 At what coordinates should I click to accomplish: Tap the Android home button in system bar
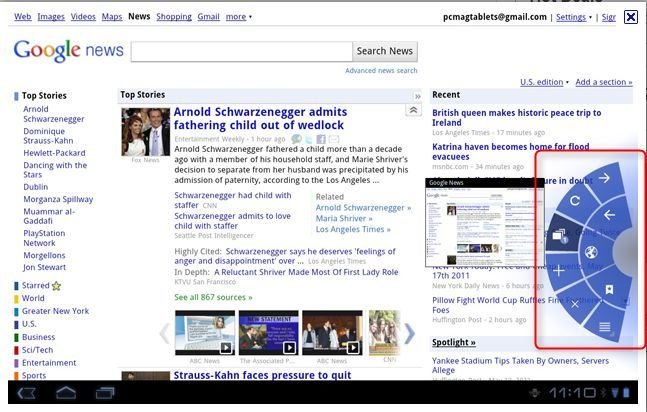point(66,393)
